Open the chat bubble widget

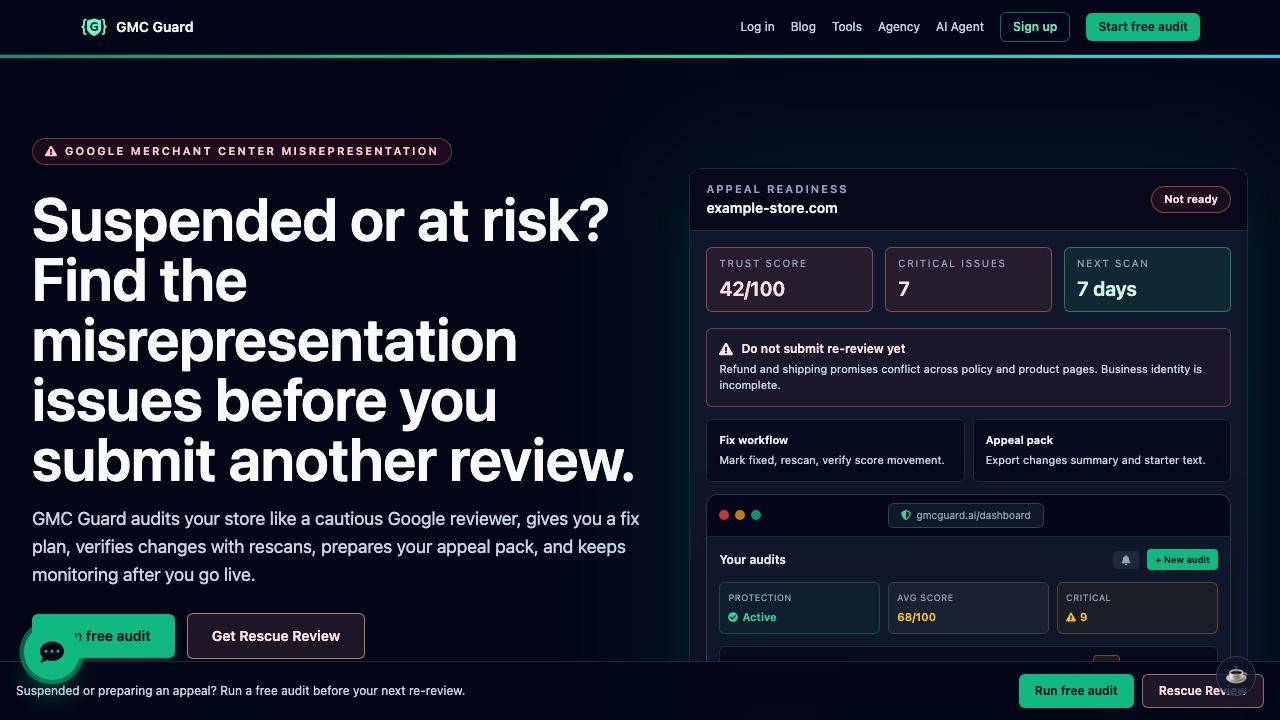click(x=52, y=652)
